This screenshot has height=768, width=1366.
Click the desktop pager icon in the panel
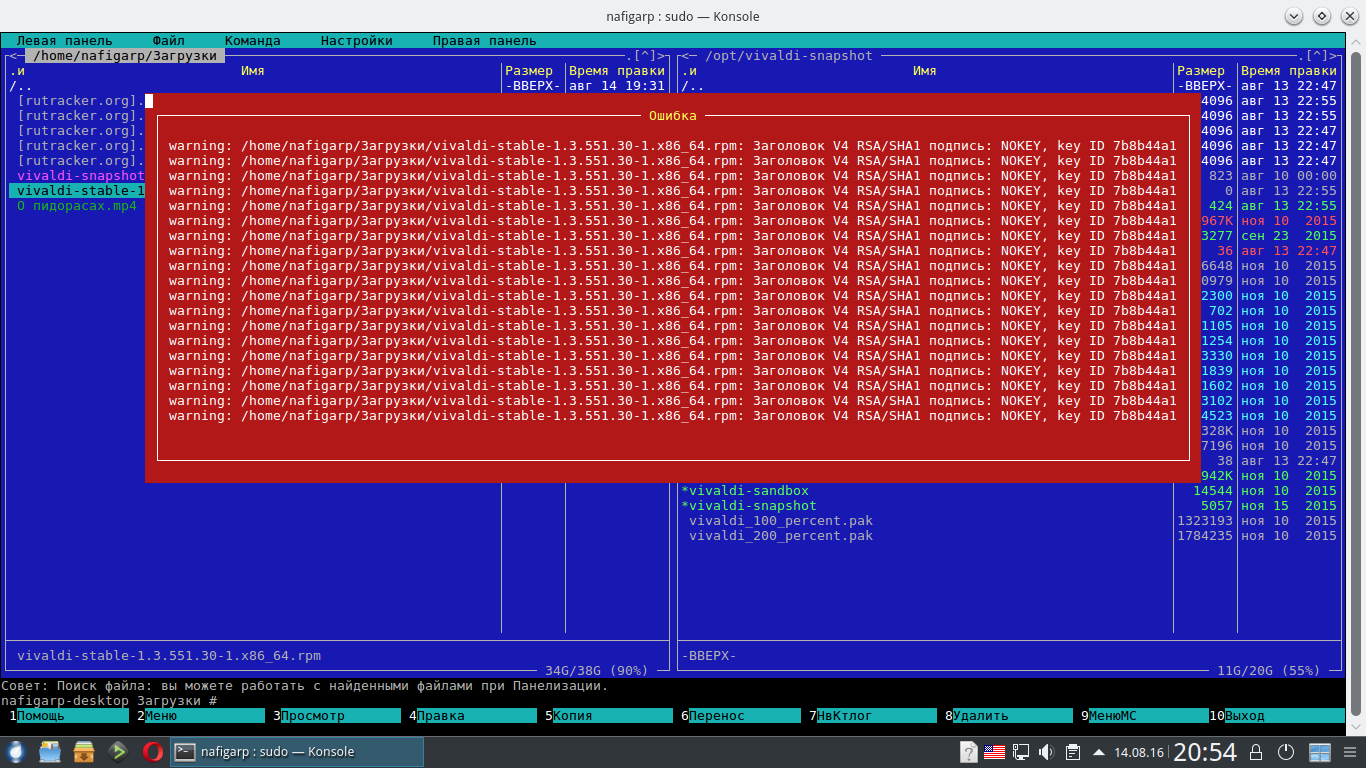pos(1320,752)
